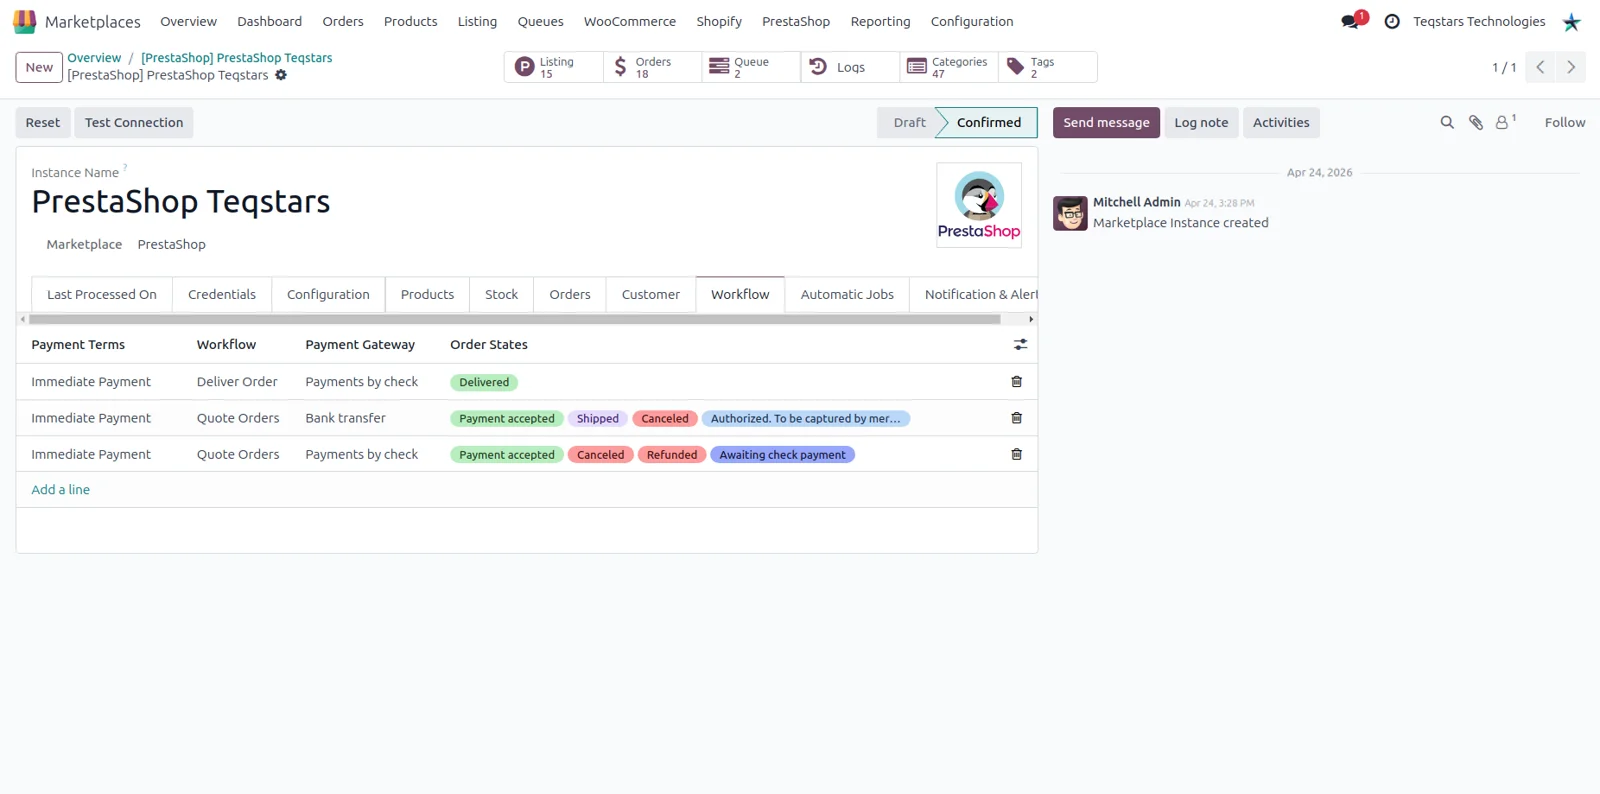
Task: Click the star icon in top right corner
Action: tap(1572, 22)
